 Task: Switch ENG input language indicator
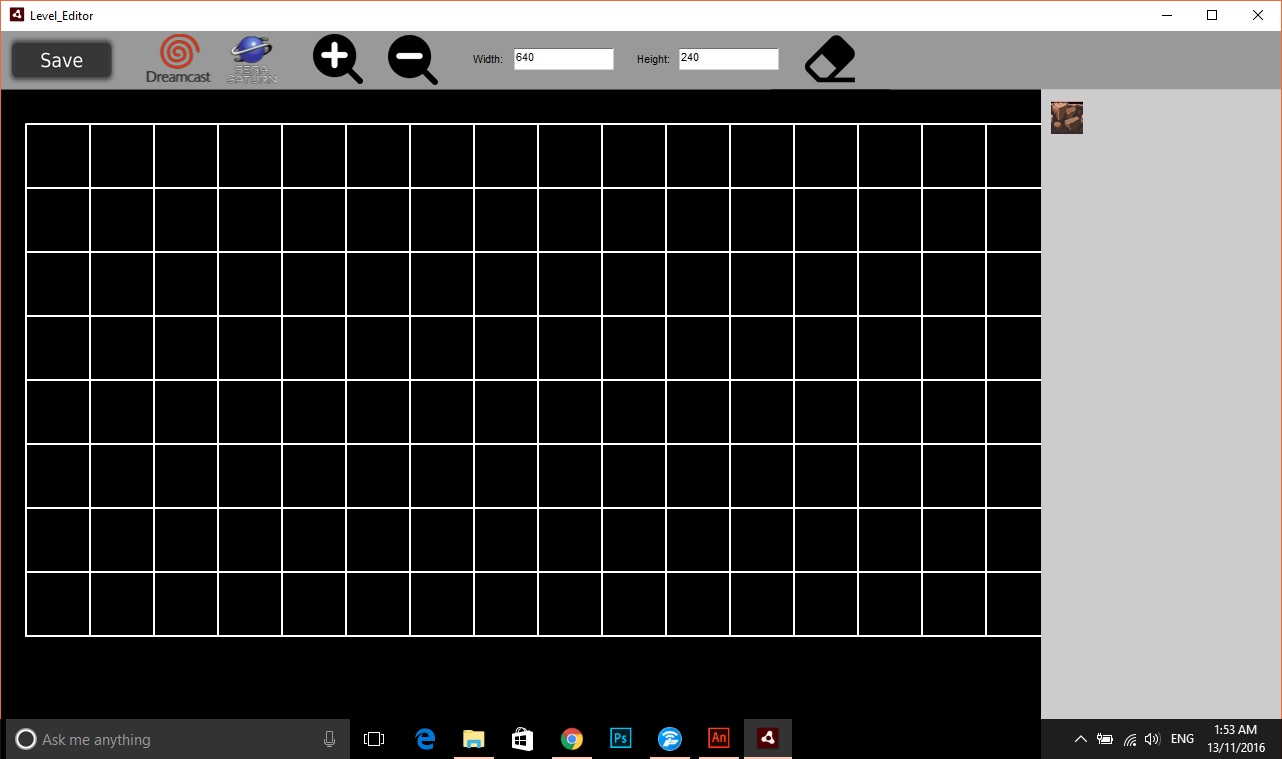1182,739
